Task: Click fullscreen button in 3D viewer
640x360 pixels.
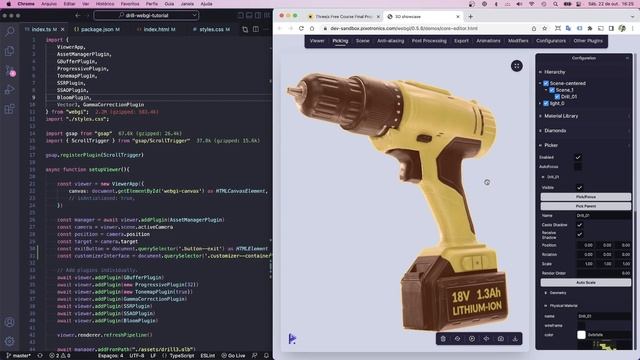Action: (x=517, y=66)
